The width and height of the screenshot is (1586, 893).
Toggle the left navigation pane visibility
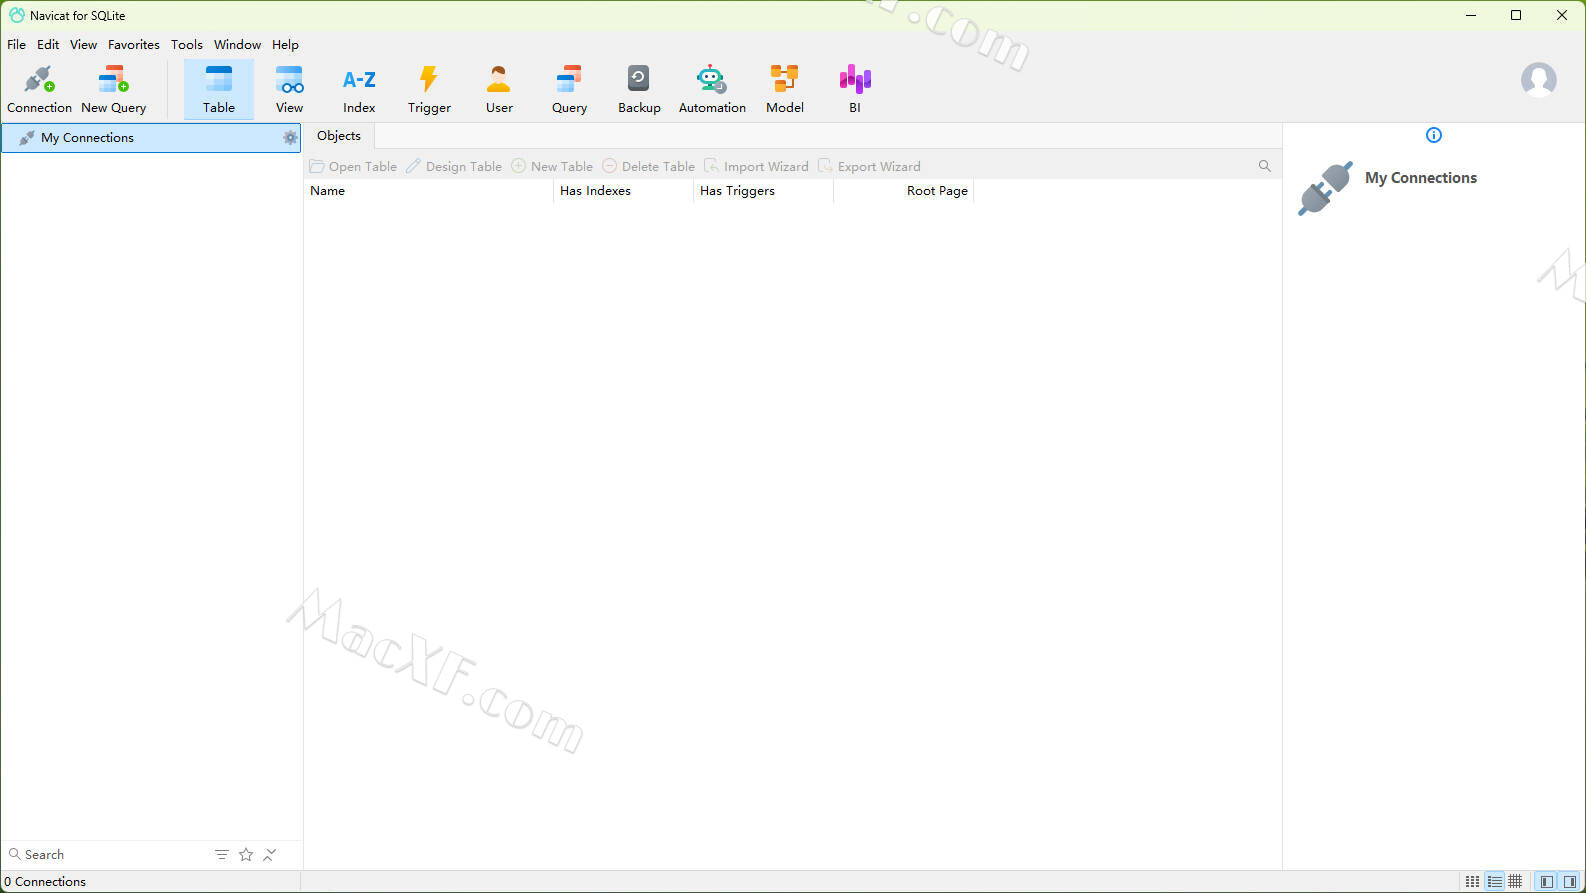pyautogui.click(x=1546, y=881)
